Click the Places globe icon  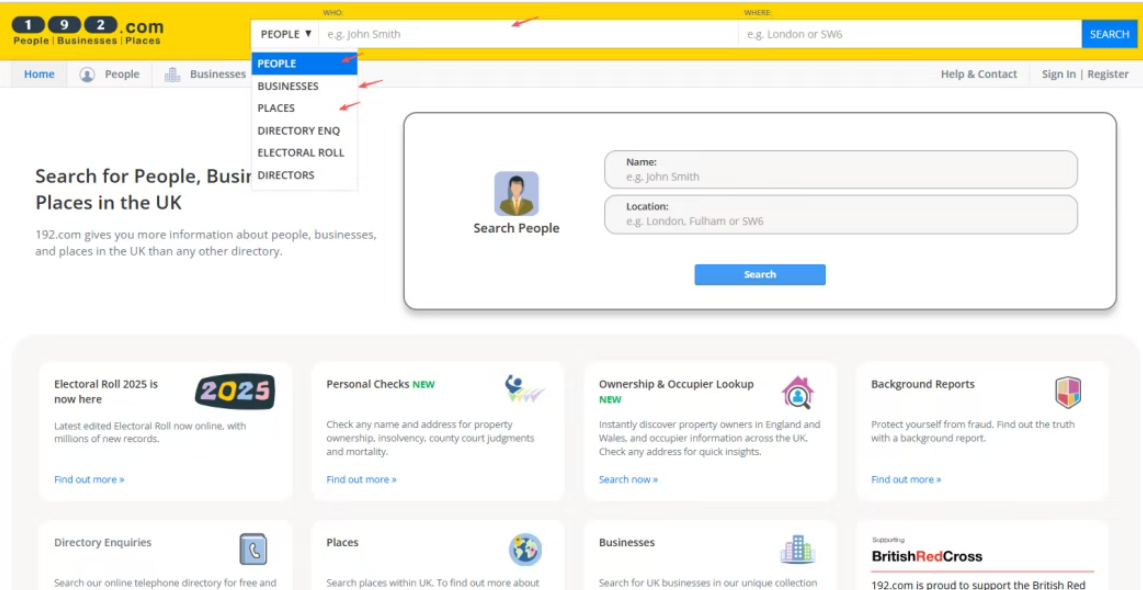pyautogui.click(x=525, y=549)
